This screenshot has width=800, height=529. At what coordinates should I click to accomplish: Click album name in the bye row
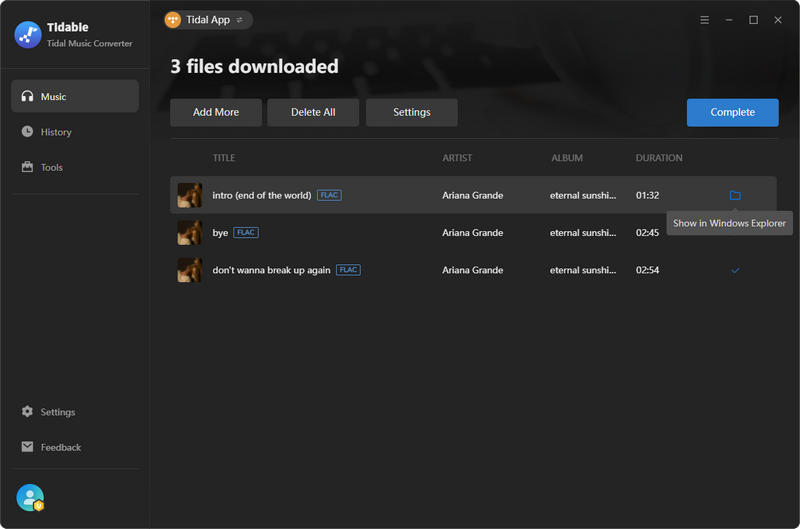click(583, 233)
